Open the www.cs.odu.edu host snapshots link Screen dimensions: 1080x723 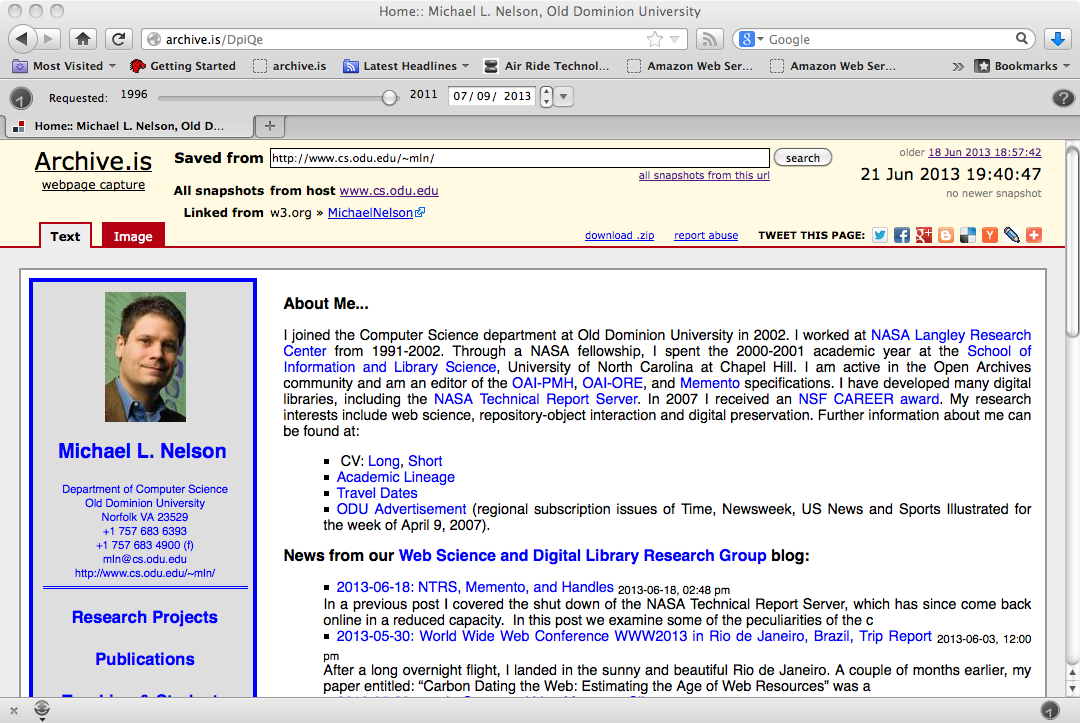pyautogui.click(x=389, y=191)
